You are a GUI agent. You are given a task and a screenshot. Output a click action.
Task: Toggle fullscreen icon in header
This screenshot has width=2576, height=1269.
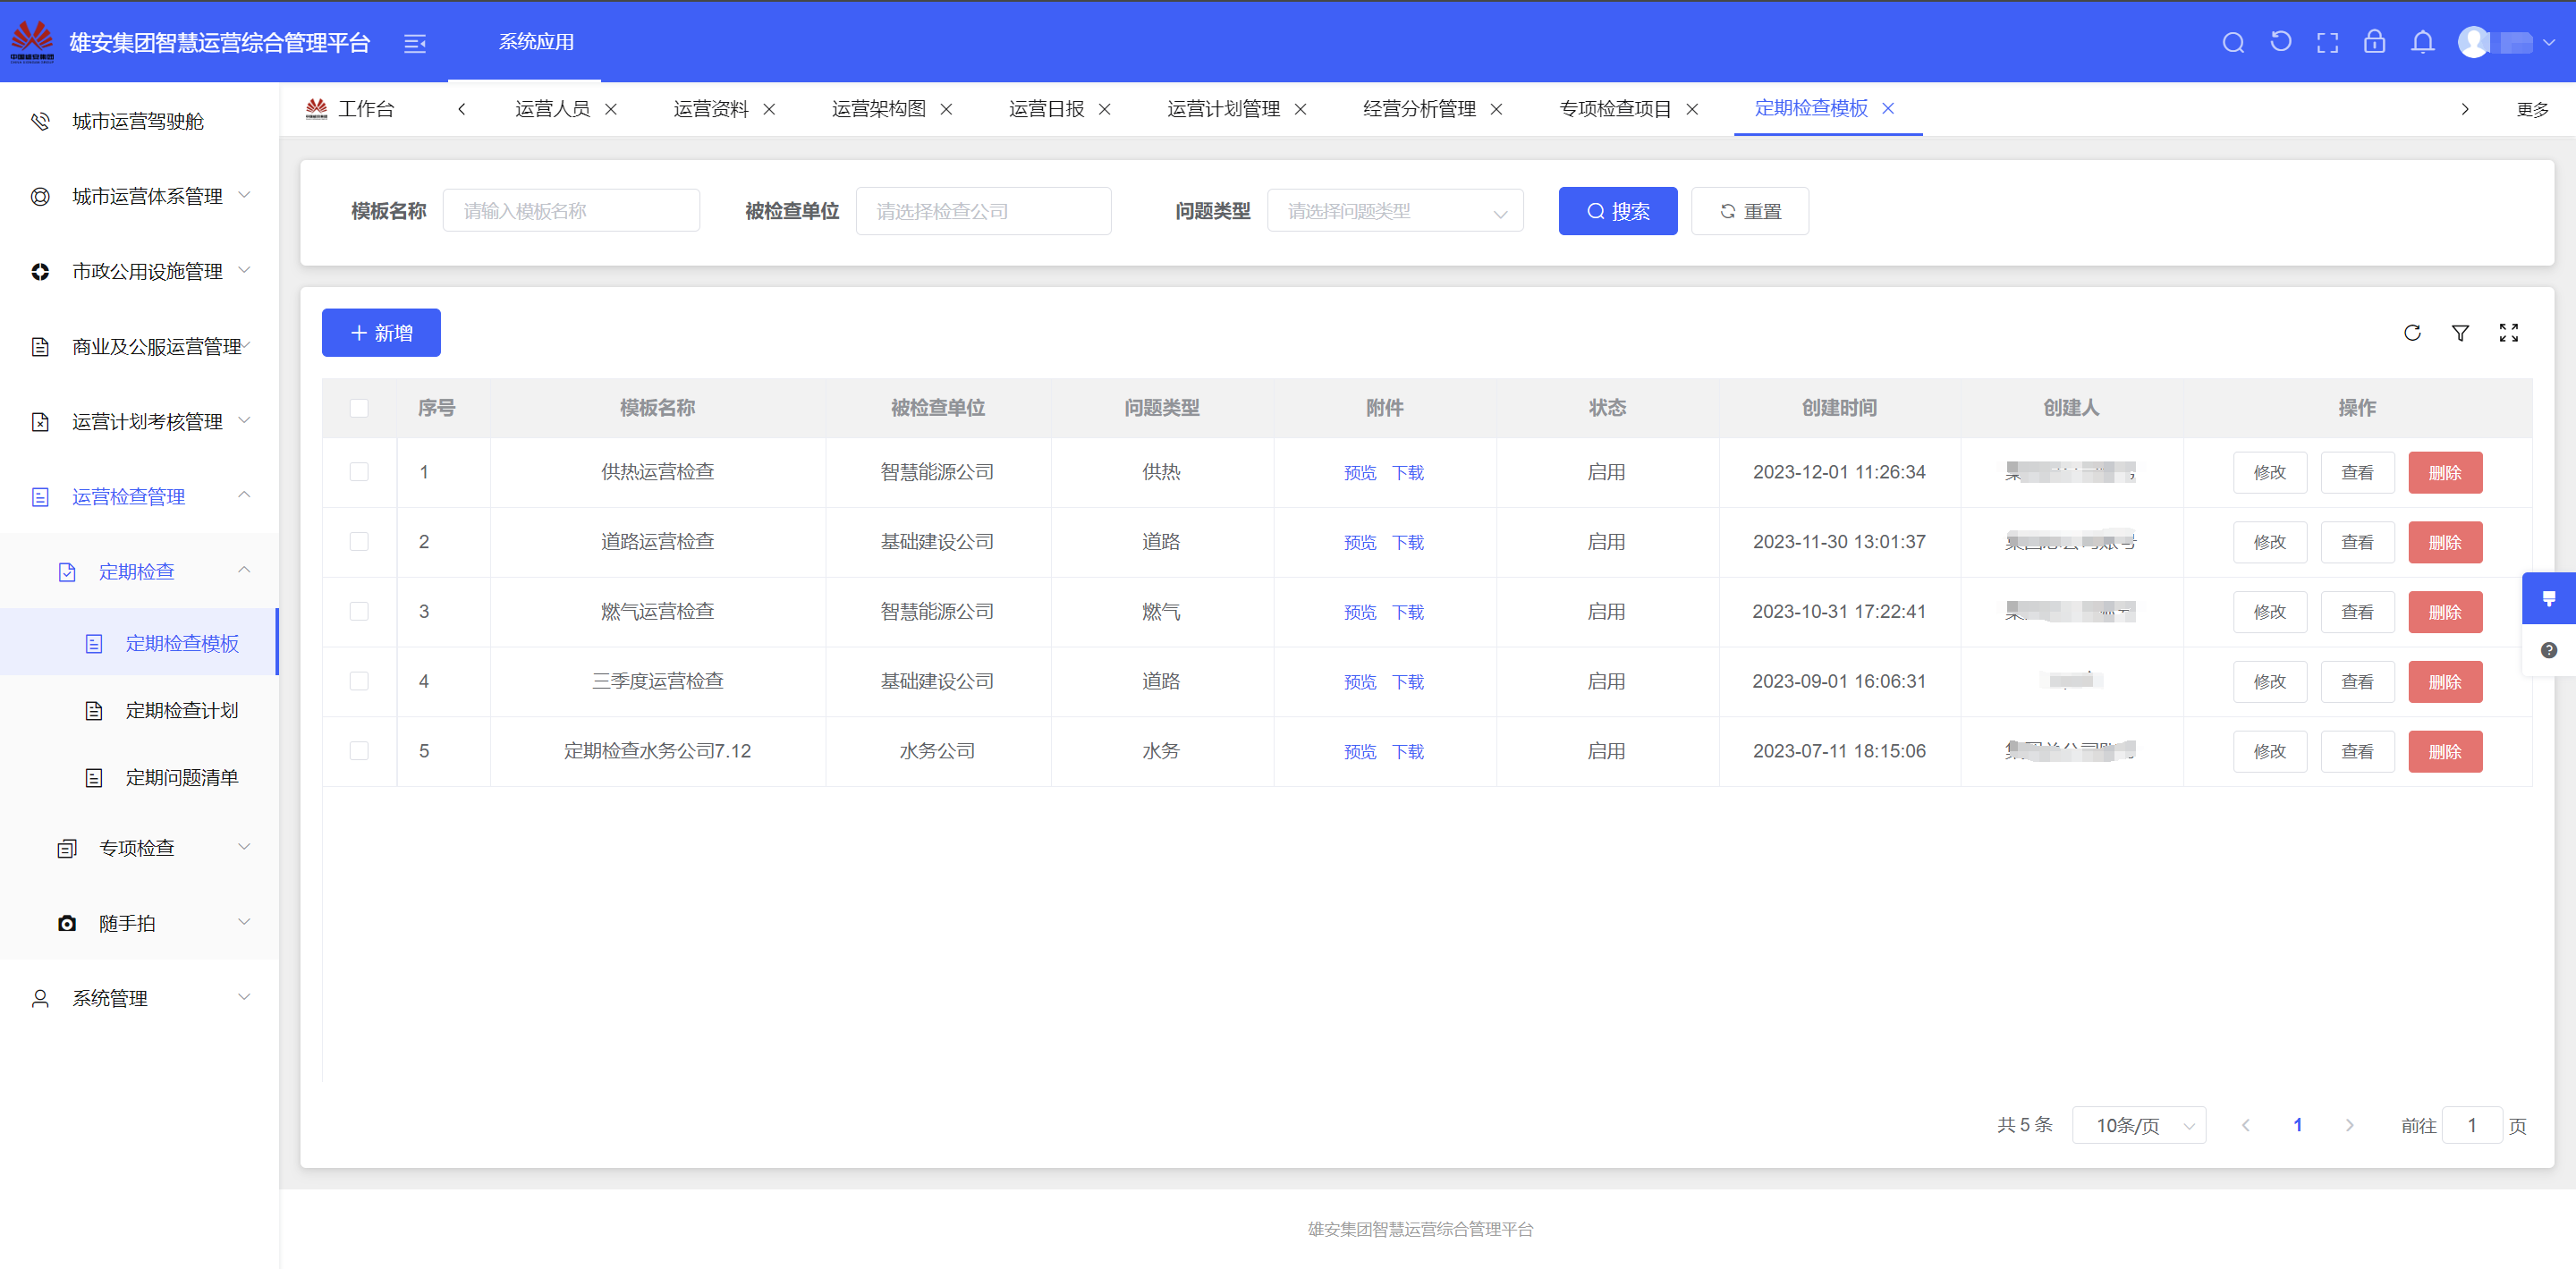click(x=2328, y=42)
